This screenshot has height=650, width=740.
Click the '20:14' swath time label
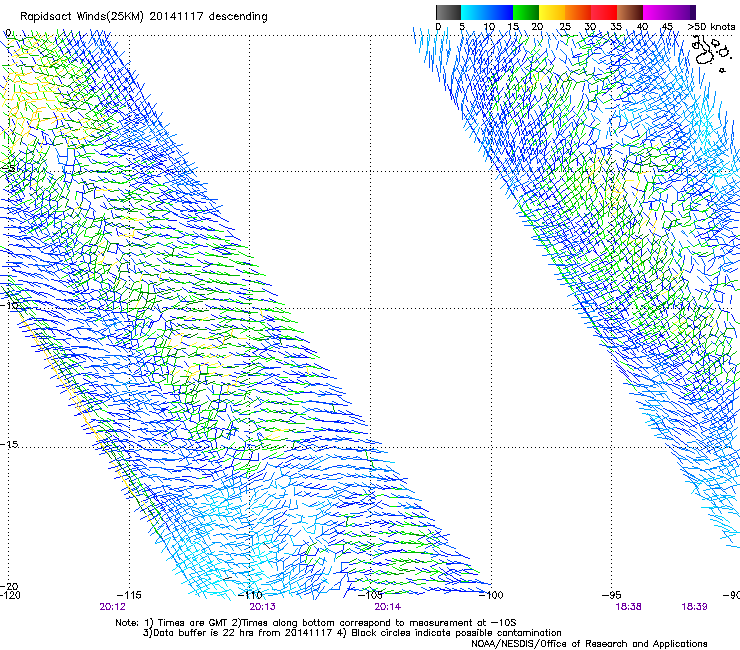tap(387, 607)
